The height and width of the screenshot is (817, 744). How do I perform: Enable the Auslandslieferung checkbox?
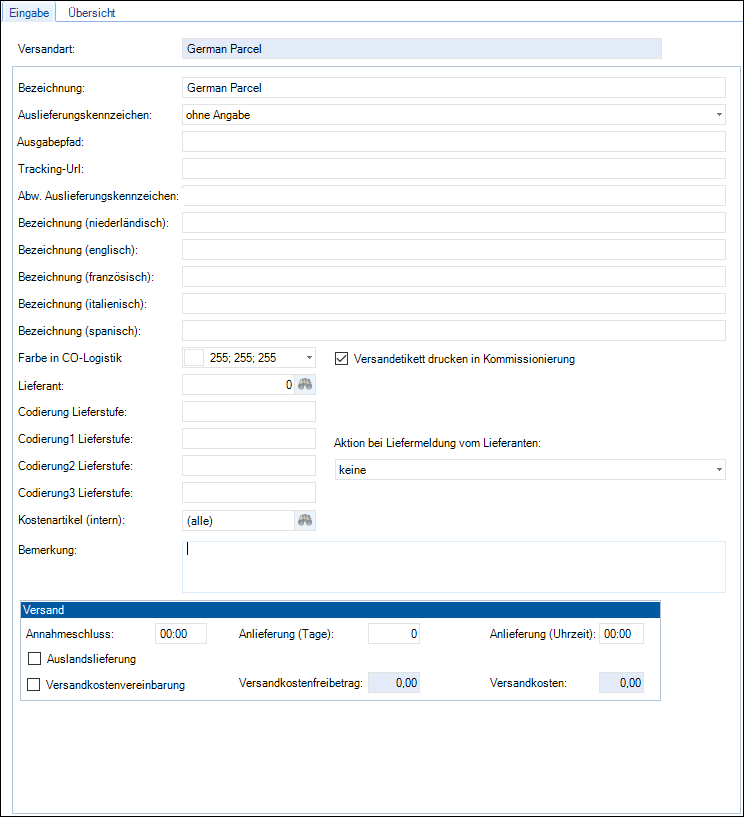click(35, 659)
